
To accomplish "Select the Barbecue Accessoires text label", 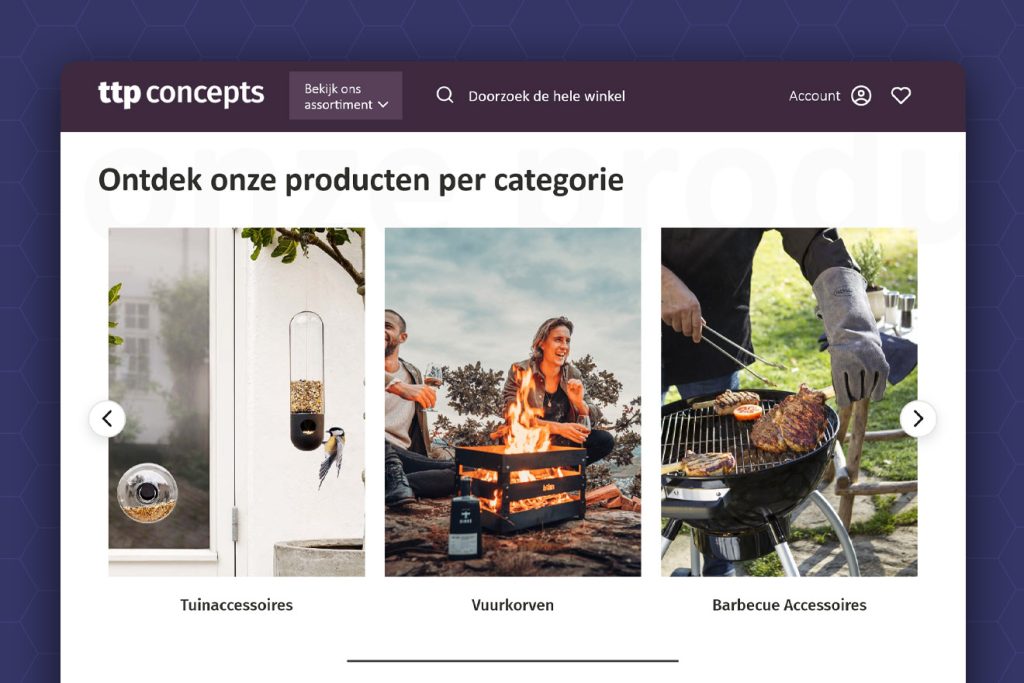I will [x=789, y=605].
